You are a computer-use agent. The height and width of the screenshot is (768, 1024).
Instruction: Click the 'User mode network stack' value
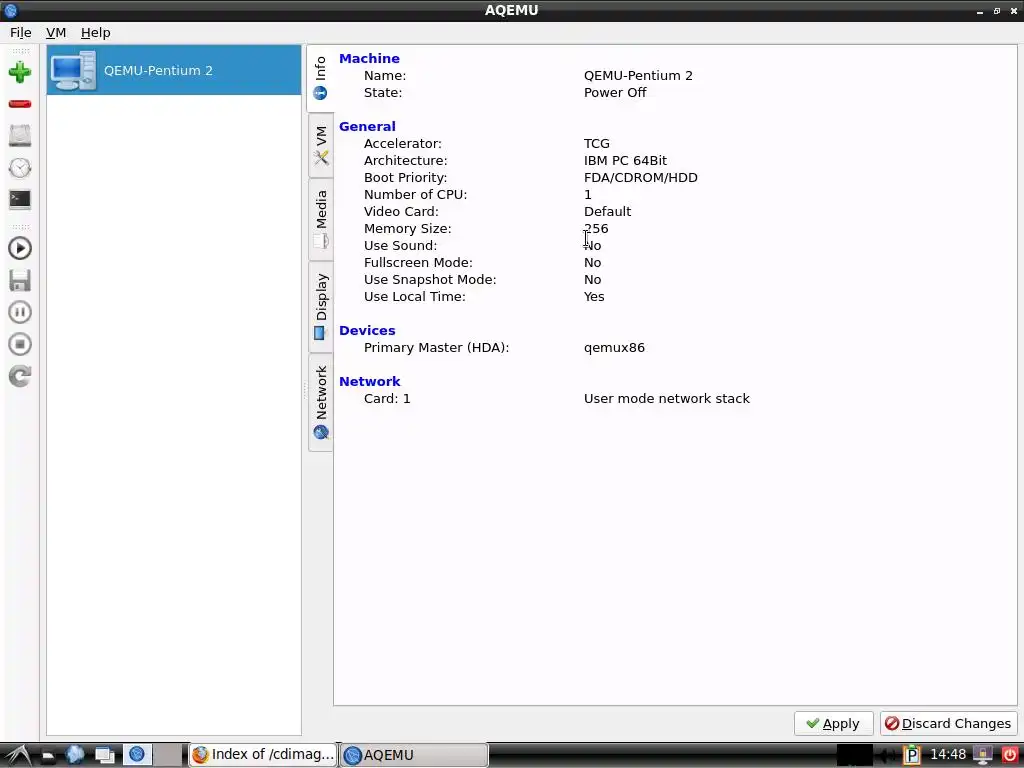[667, 398]
